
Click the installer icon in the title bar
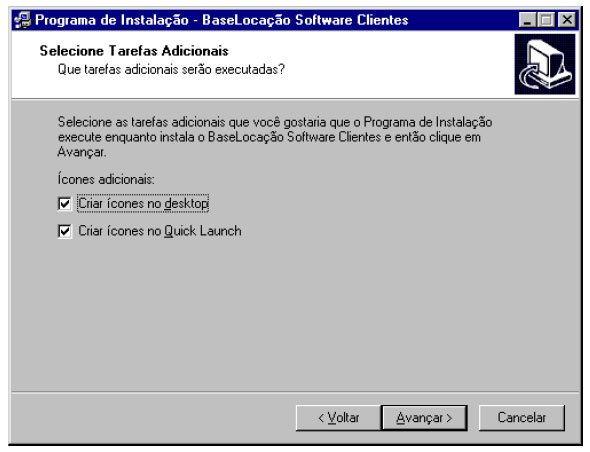pyautogui.click(x=22, y=20)
